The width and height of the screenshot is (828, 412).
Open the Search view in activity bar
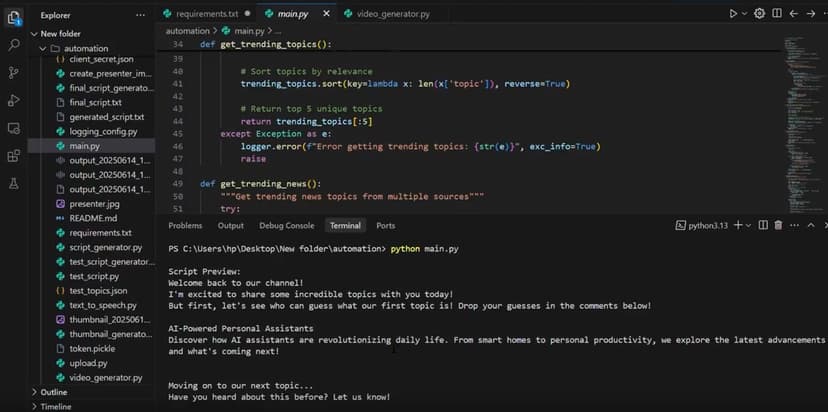[x=14, y=45]
